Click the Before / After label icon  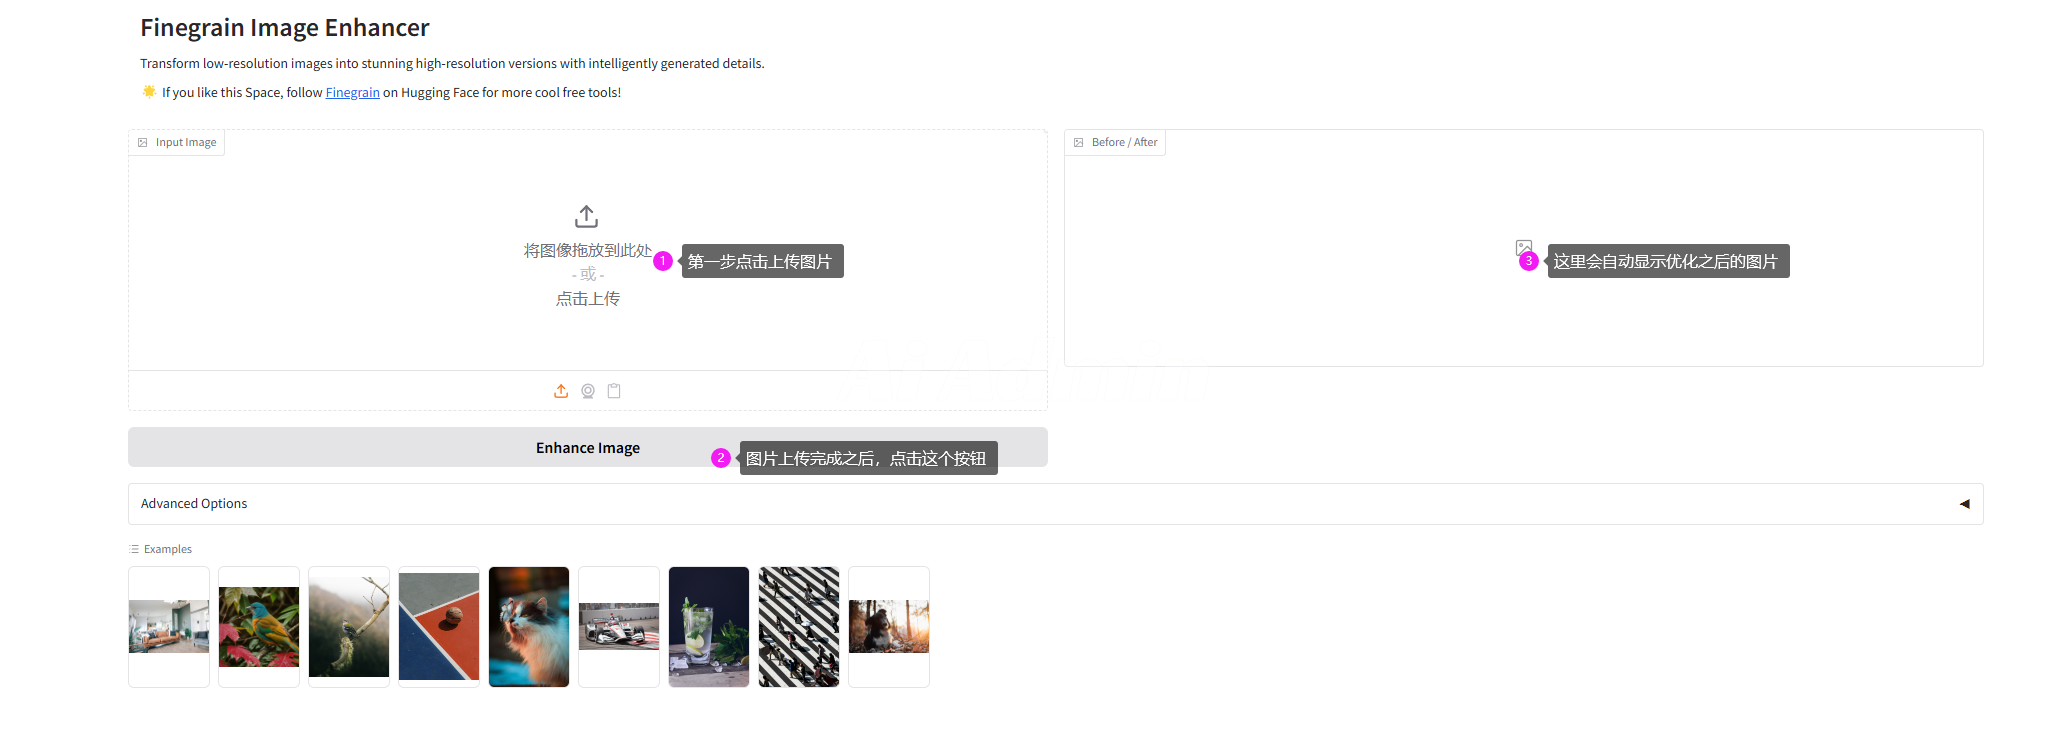(1079, 143)
